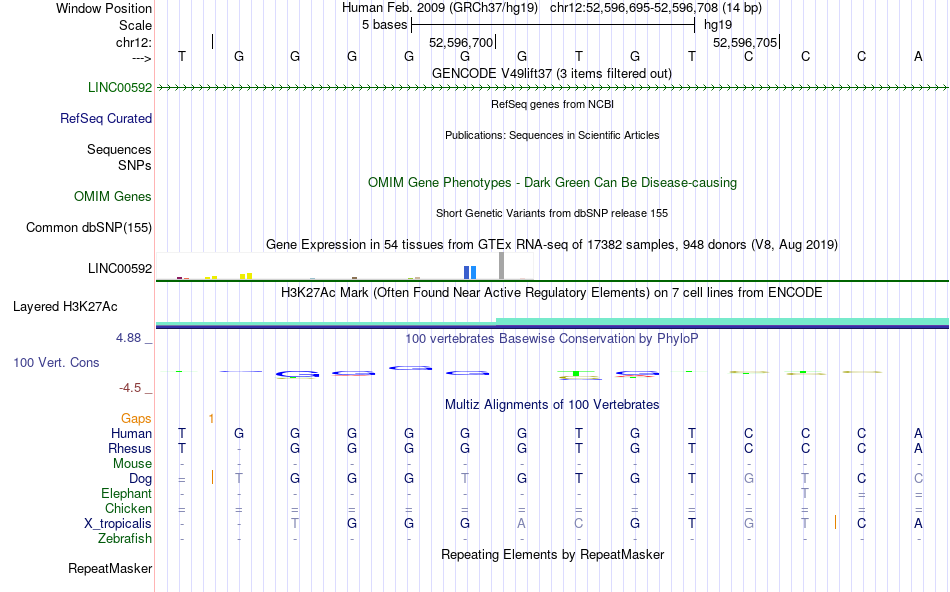Click the 100 Vert. Cons track label
Viewport: 950px width, 592px height.
pos(56,362)
